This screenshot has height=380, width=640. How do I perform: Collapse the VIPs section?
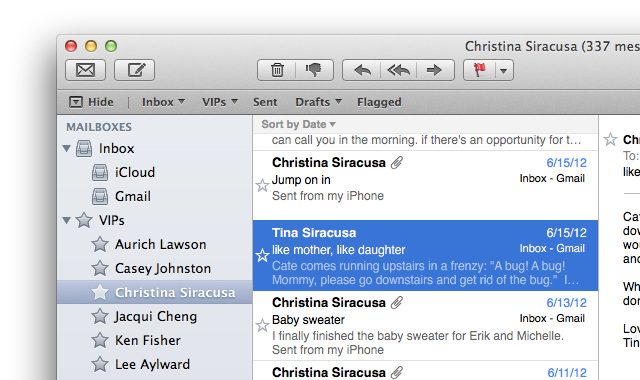[67, 220]
